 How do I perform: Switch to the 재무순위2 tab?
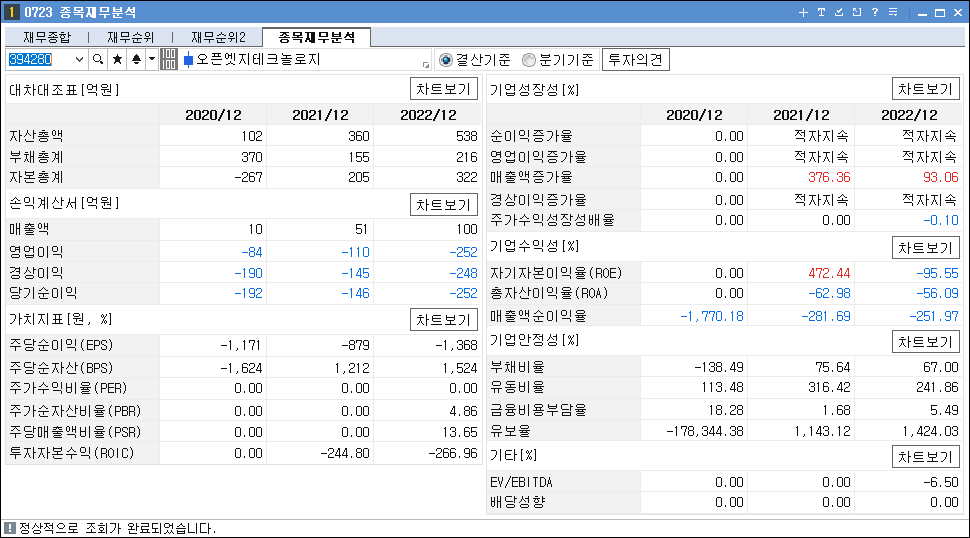[x=218, y=37]
